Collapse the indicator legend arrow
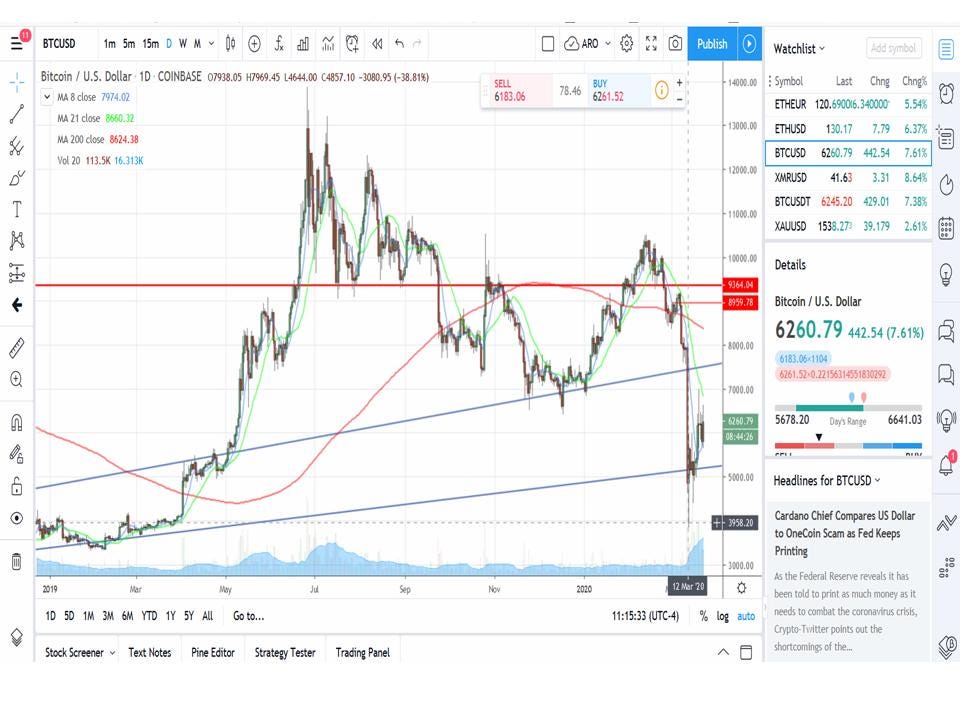Image resolution: width=960 pixels, height=720 pixels. 47,97
